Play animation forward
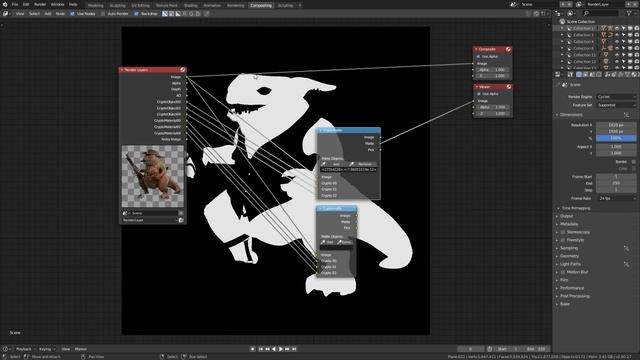640x360 pixels. click(x=280, y=349)
